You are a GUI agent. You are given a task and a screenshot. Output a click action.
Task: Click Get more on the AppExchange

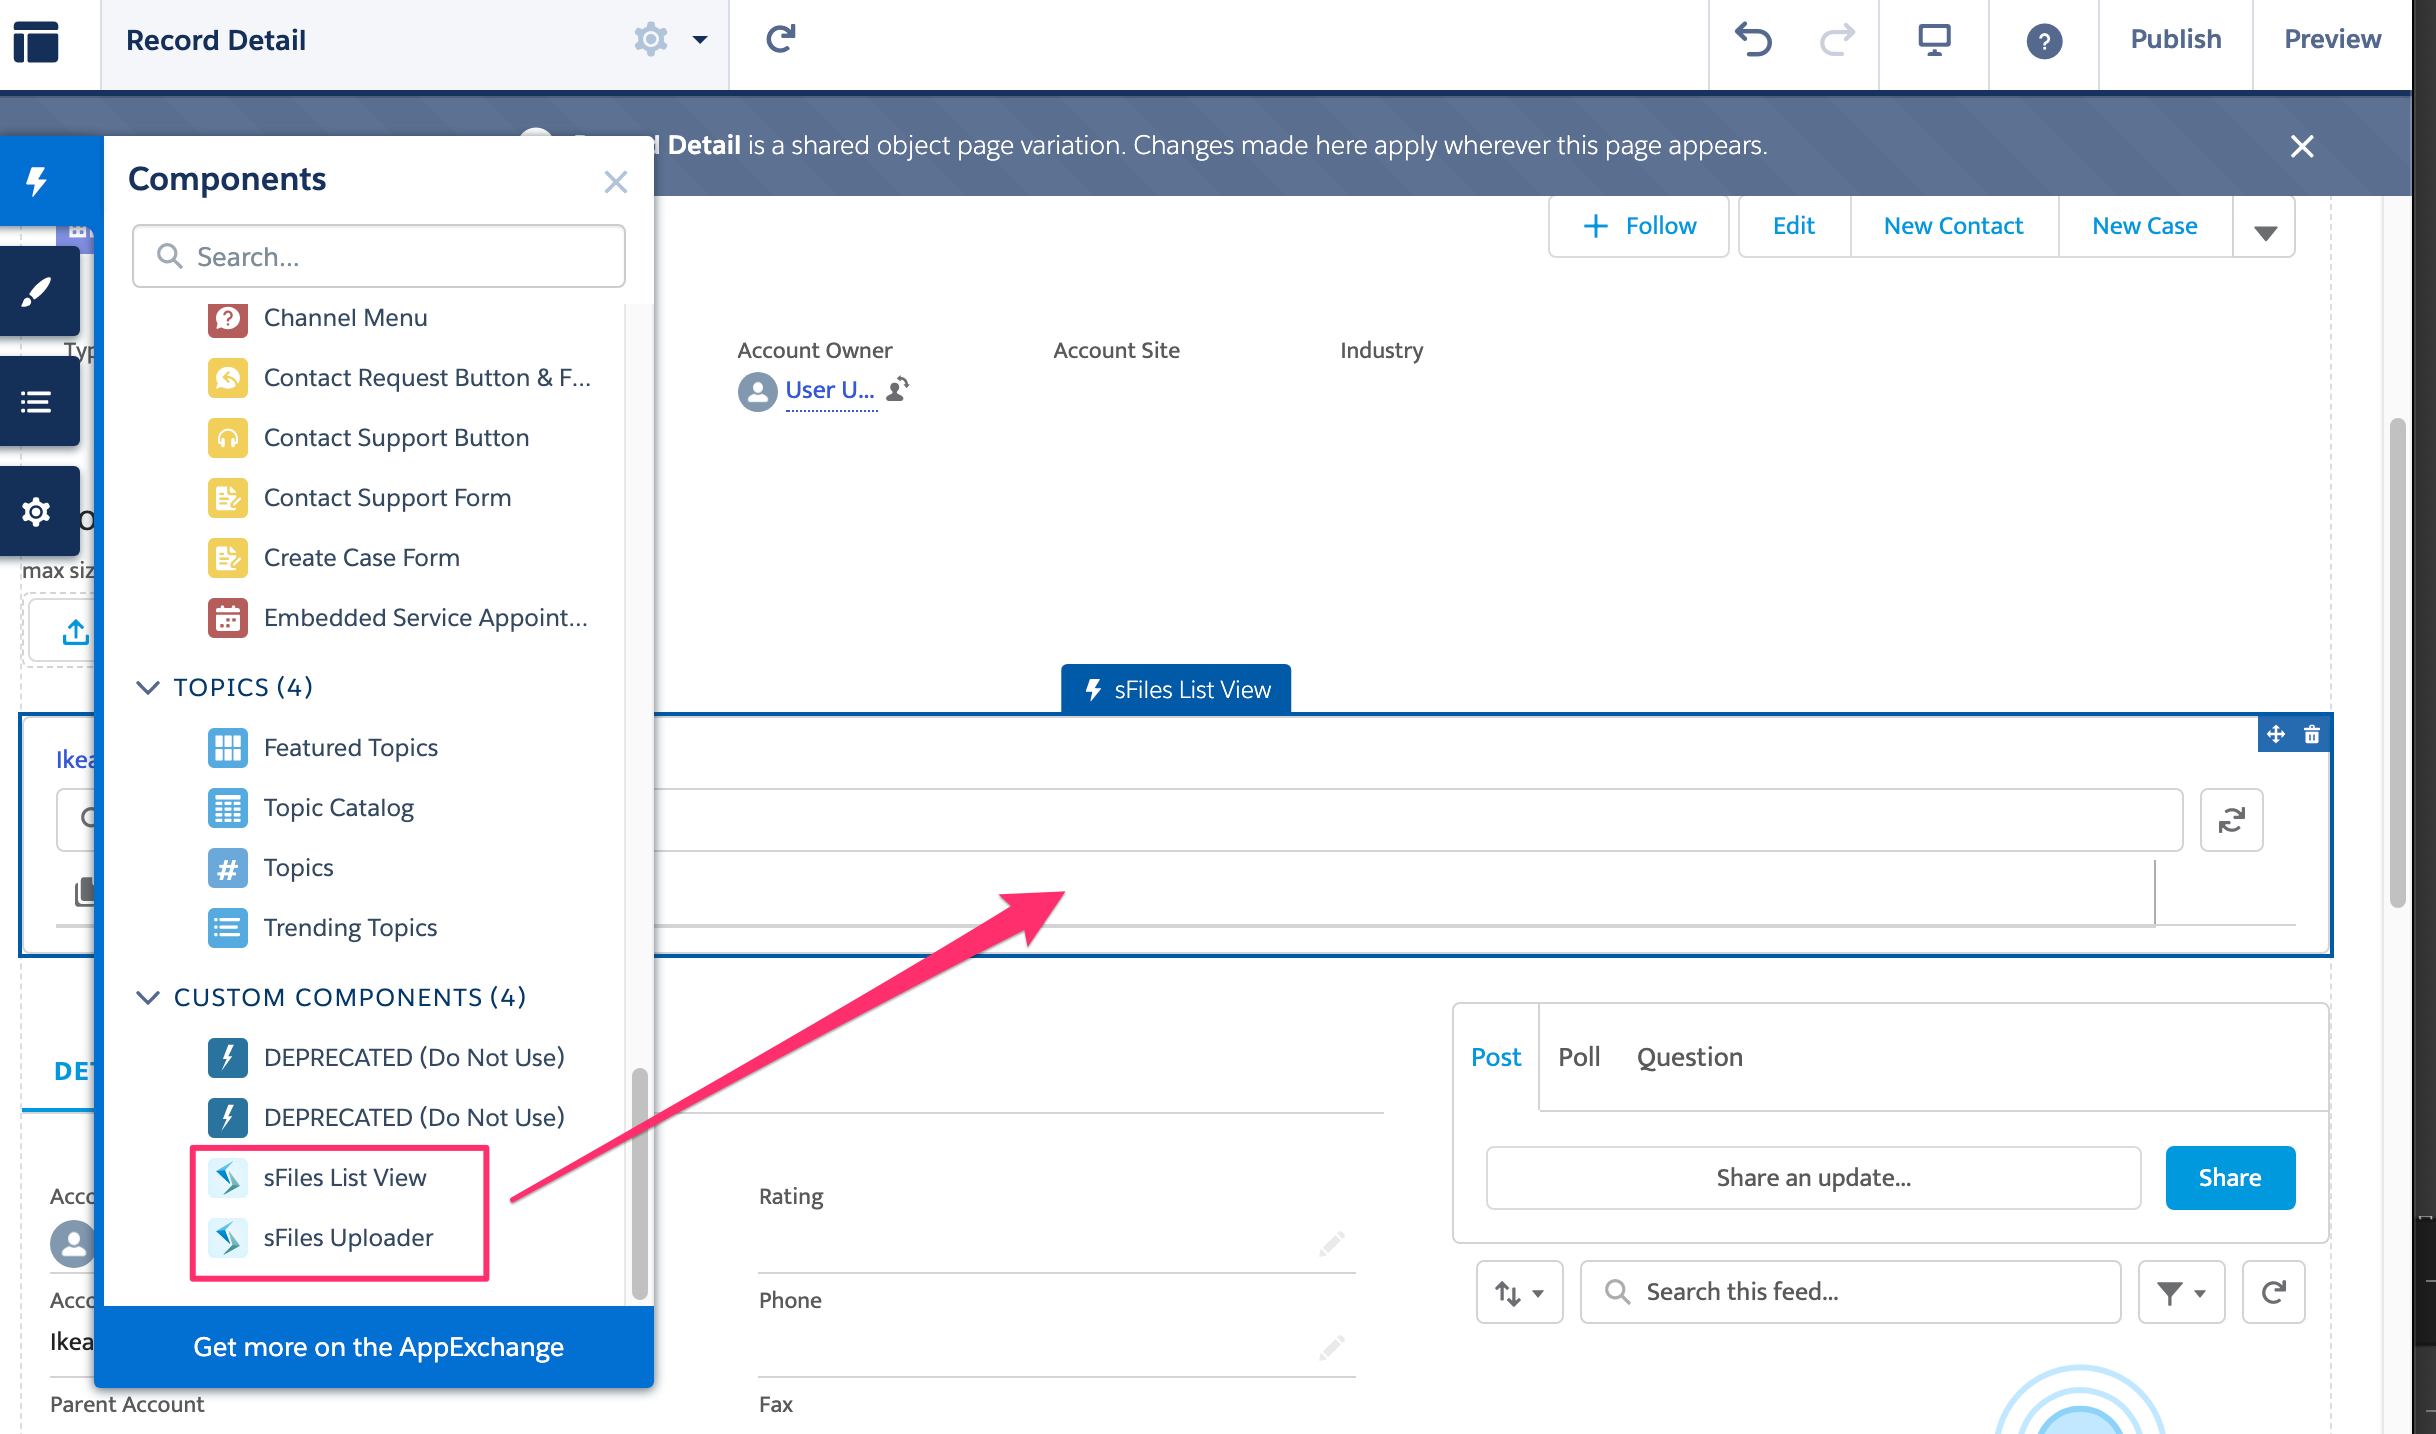click(378, 1347)
